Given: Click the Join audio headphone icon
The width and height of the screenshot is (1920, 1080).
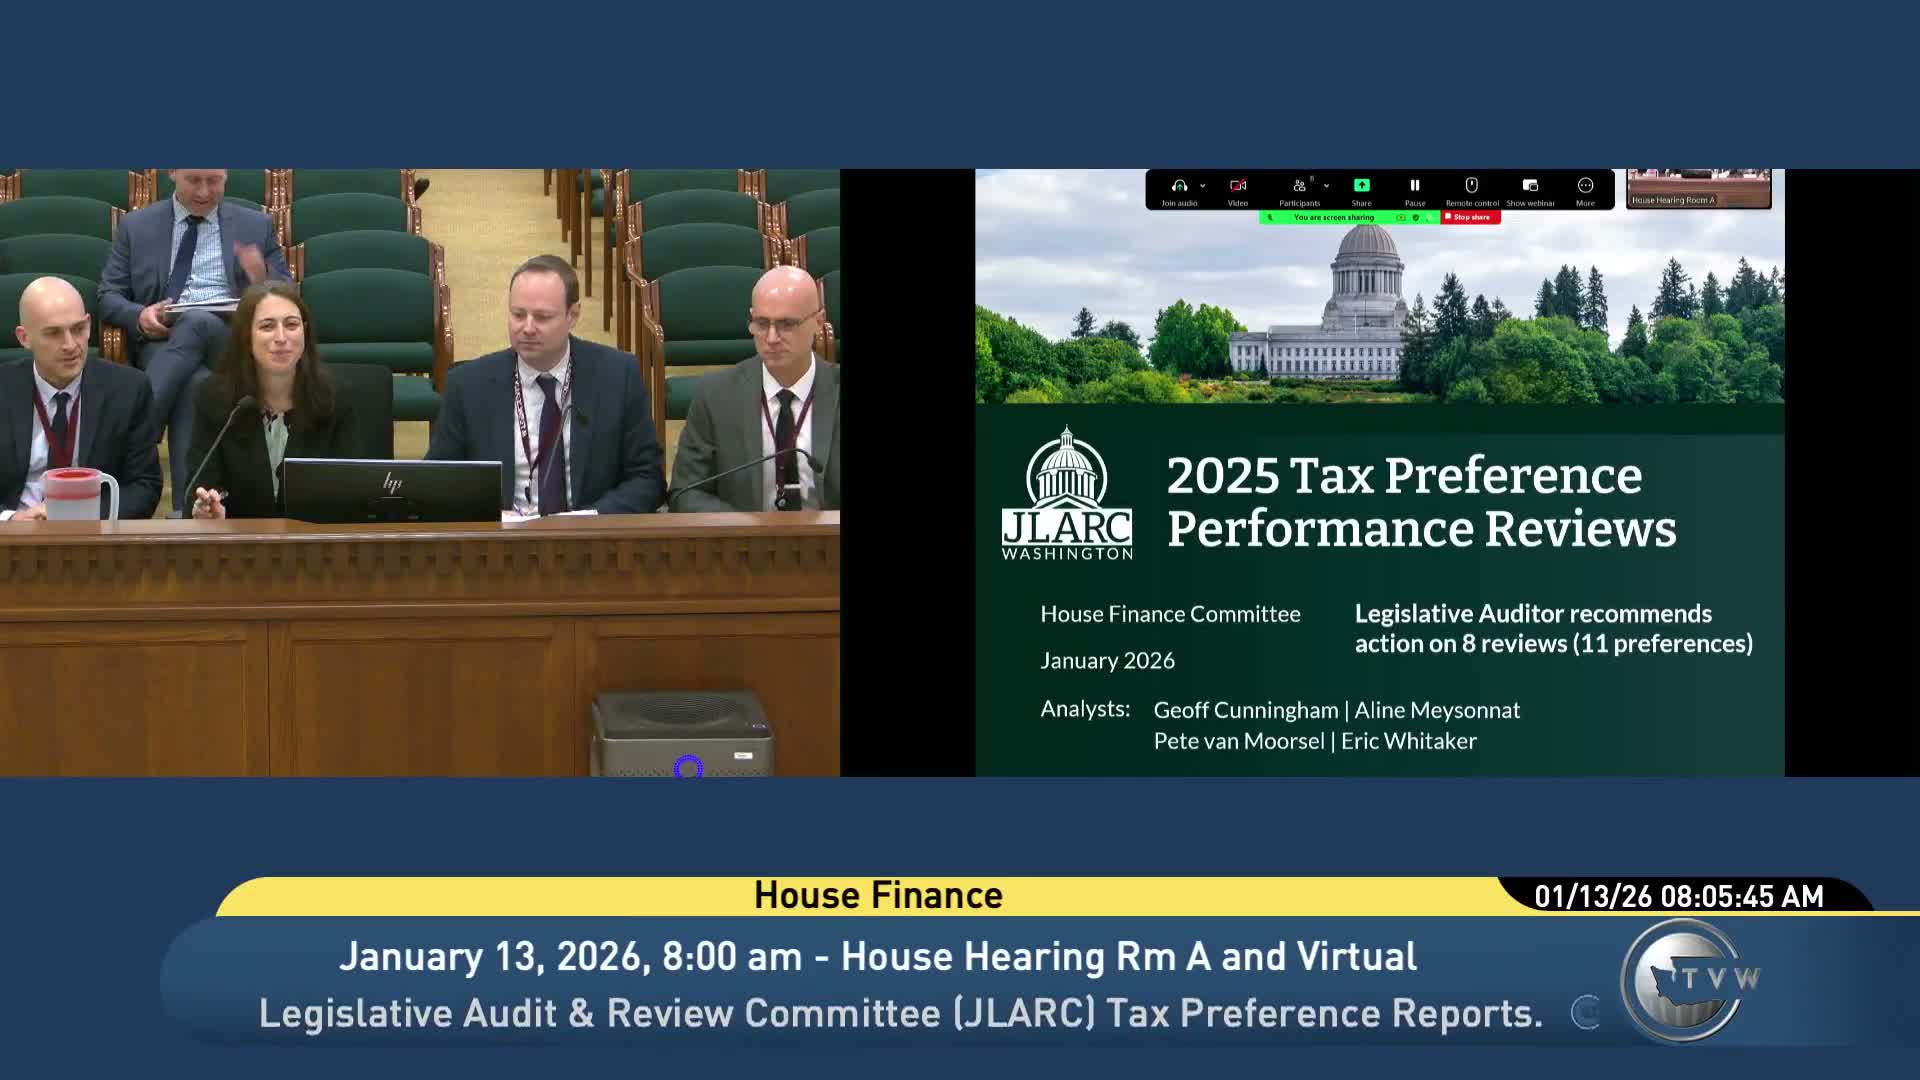Looking at the screenshot, I should click(x=1179, y=186).
